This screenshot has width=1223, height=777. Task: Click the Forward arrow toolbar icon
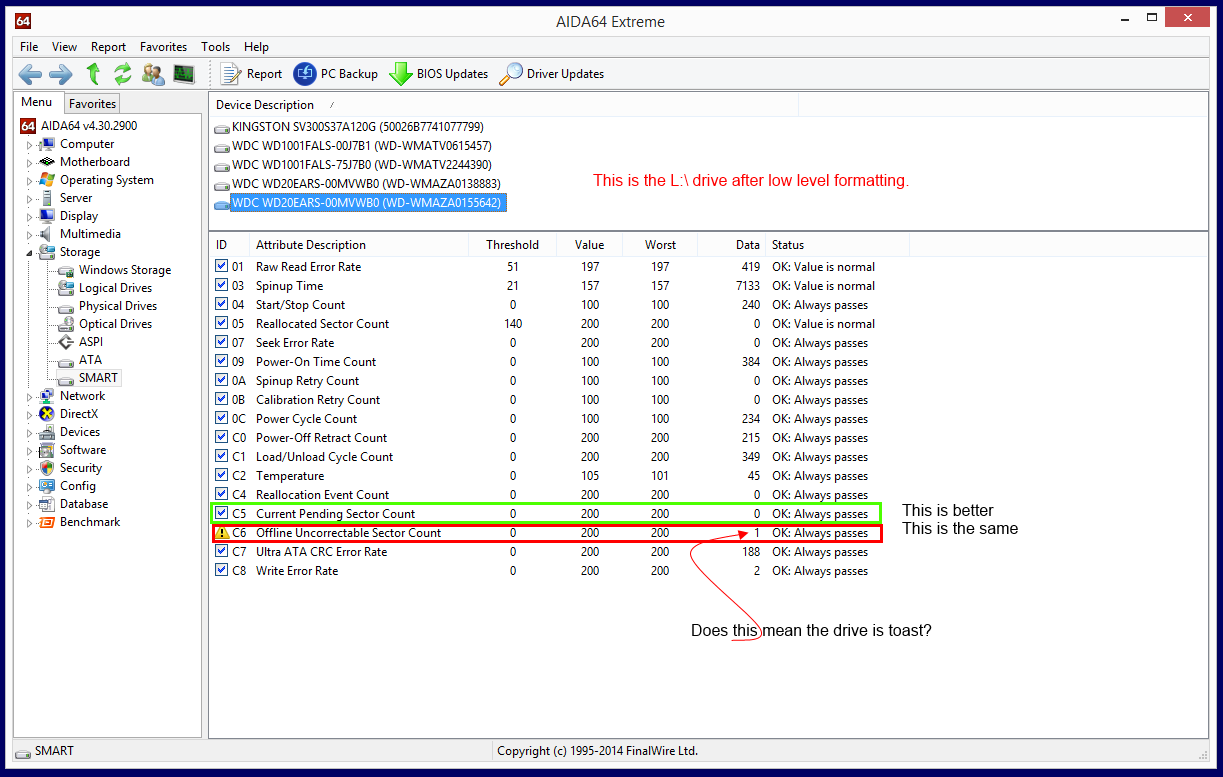[61, 73]
